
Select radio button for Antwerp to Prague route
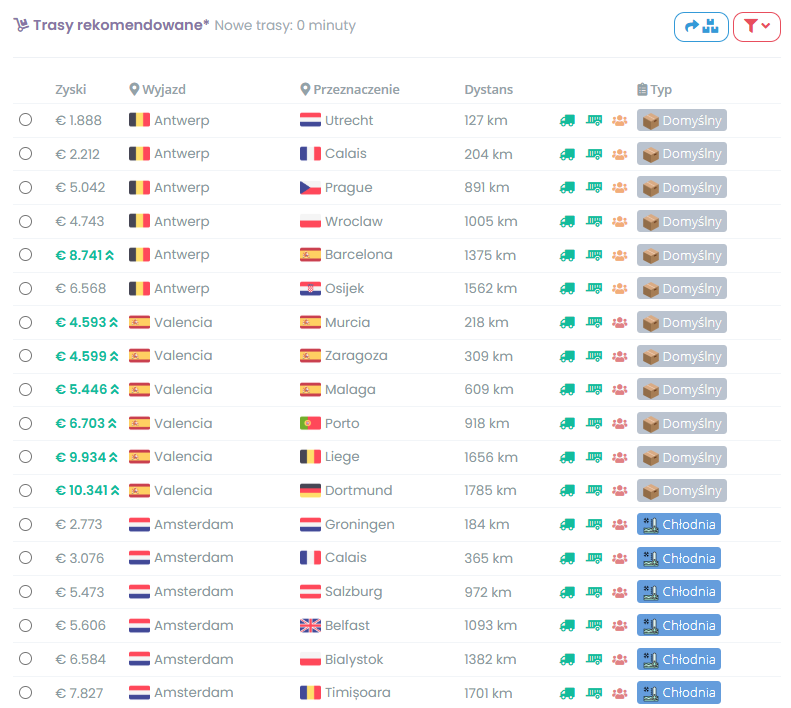25,187
